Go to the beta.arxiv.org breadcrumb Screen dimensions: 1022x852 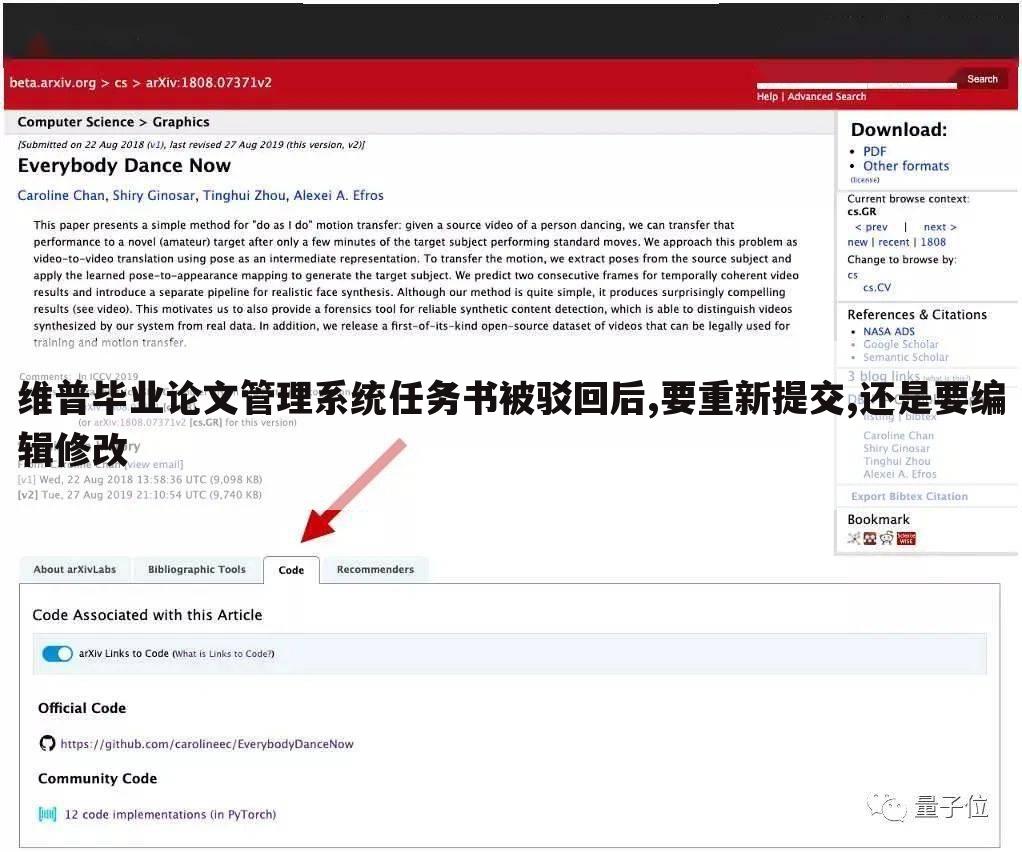tap(52, 83)
